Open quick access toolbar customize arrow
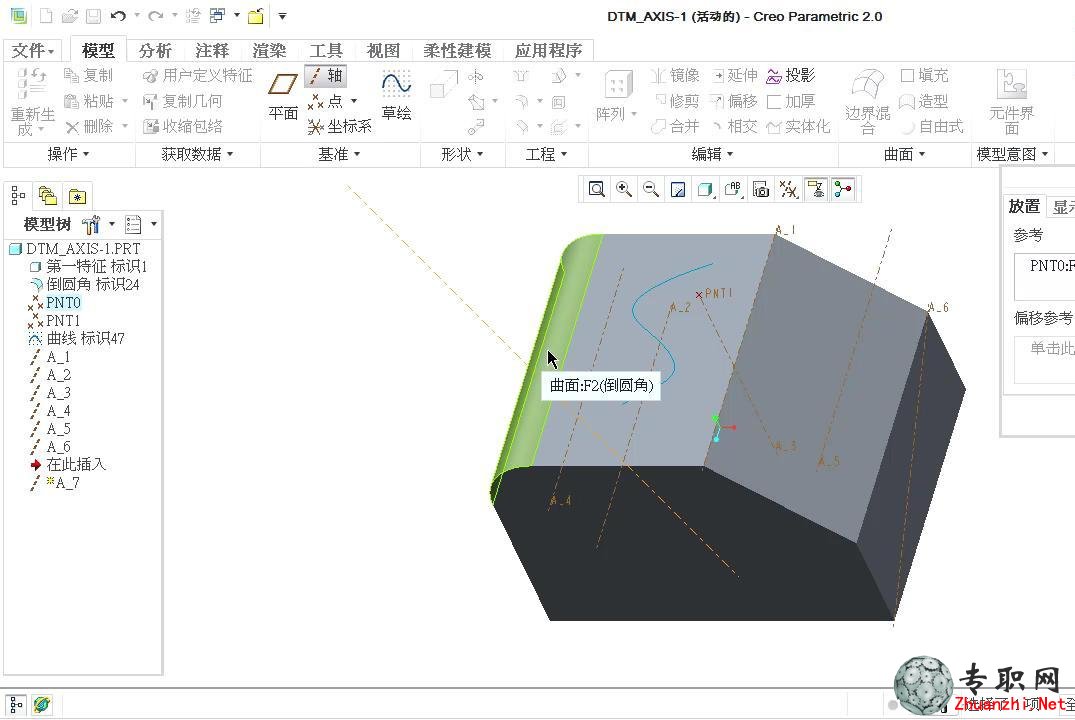1075x720 pixels. point(282,16)
